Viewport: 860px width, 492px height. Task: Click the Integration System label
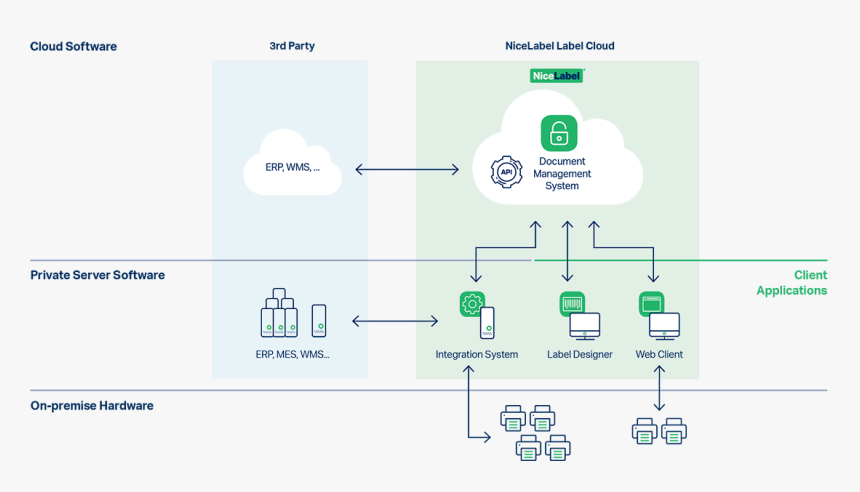coord(477,354)
